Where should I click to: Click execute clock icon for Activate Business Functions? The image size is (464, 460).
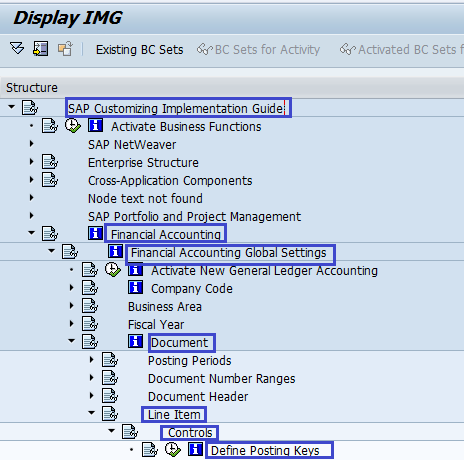[73, 126]
